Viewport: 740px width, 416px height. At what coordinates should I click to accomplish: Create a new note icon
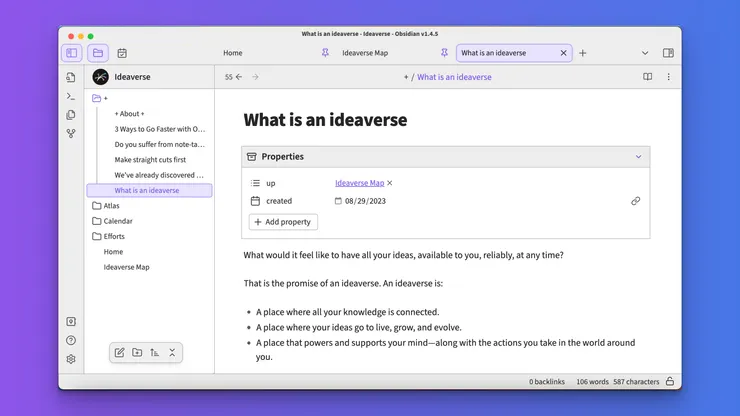tap(119, 353)
